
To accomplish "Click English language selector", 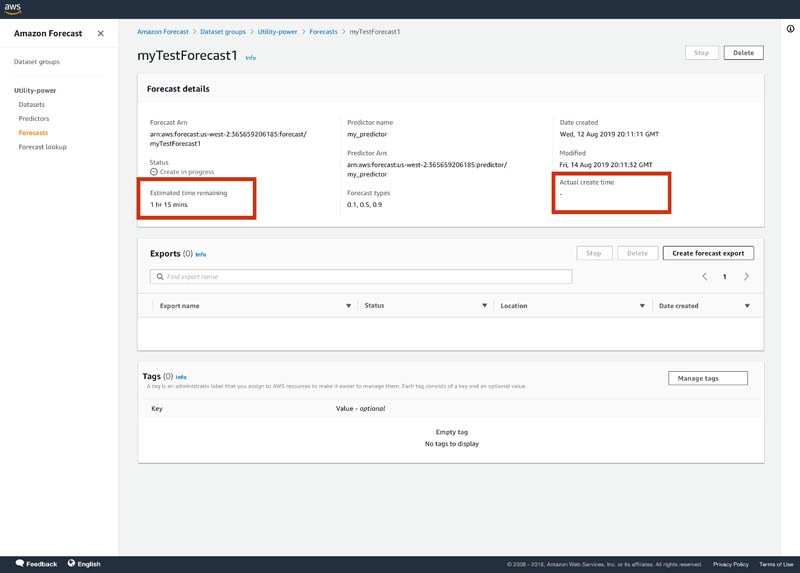I will [89, 564].
